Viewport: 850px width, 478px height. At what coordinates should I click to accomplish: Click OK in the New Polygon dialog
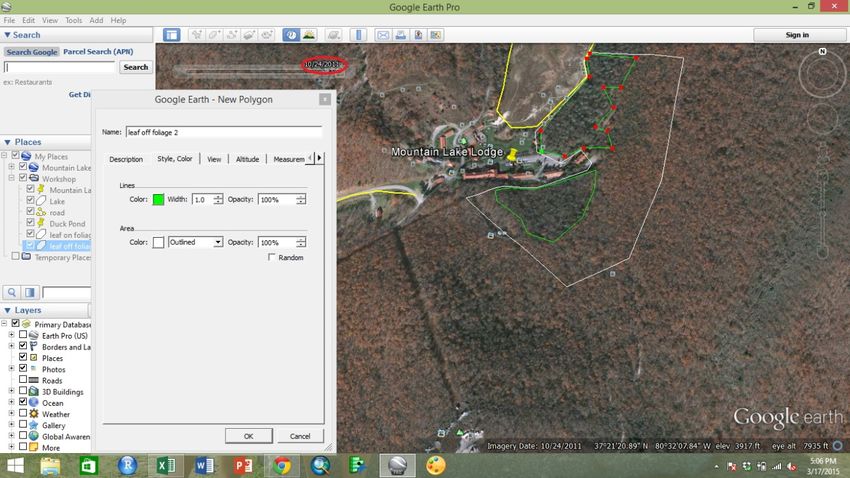point(248,436)
